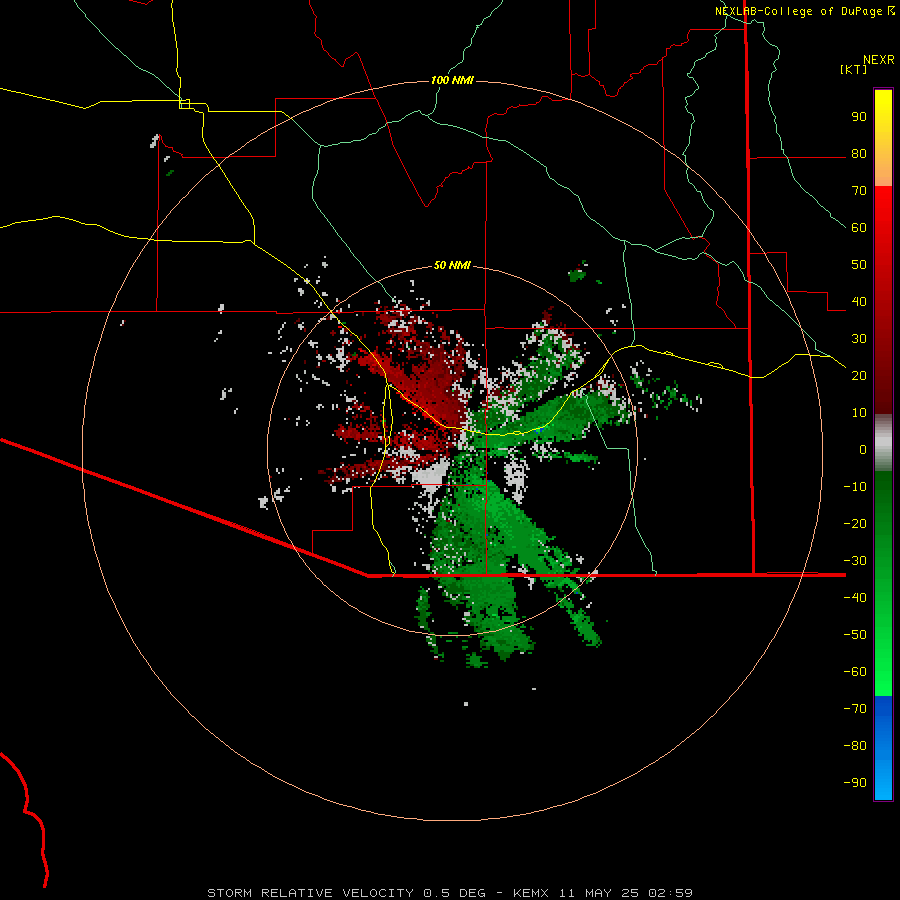This screenshot has height=900, width=900.
Task: Select the -50 value on the velocity scale
Action: click(855, 635)
